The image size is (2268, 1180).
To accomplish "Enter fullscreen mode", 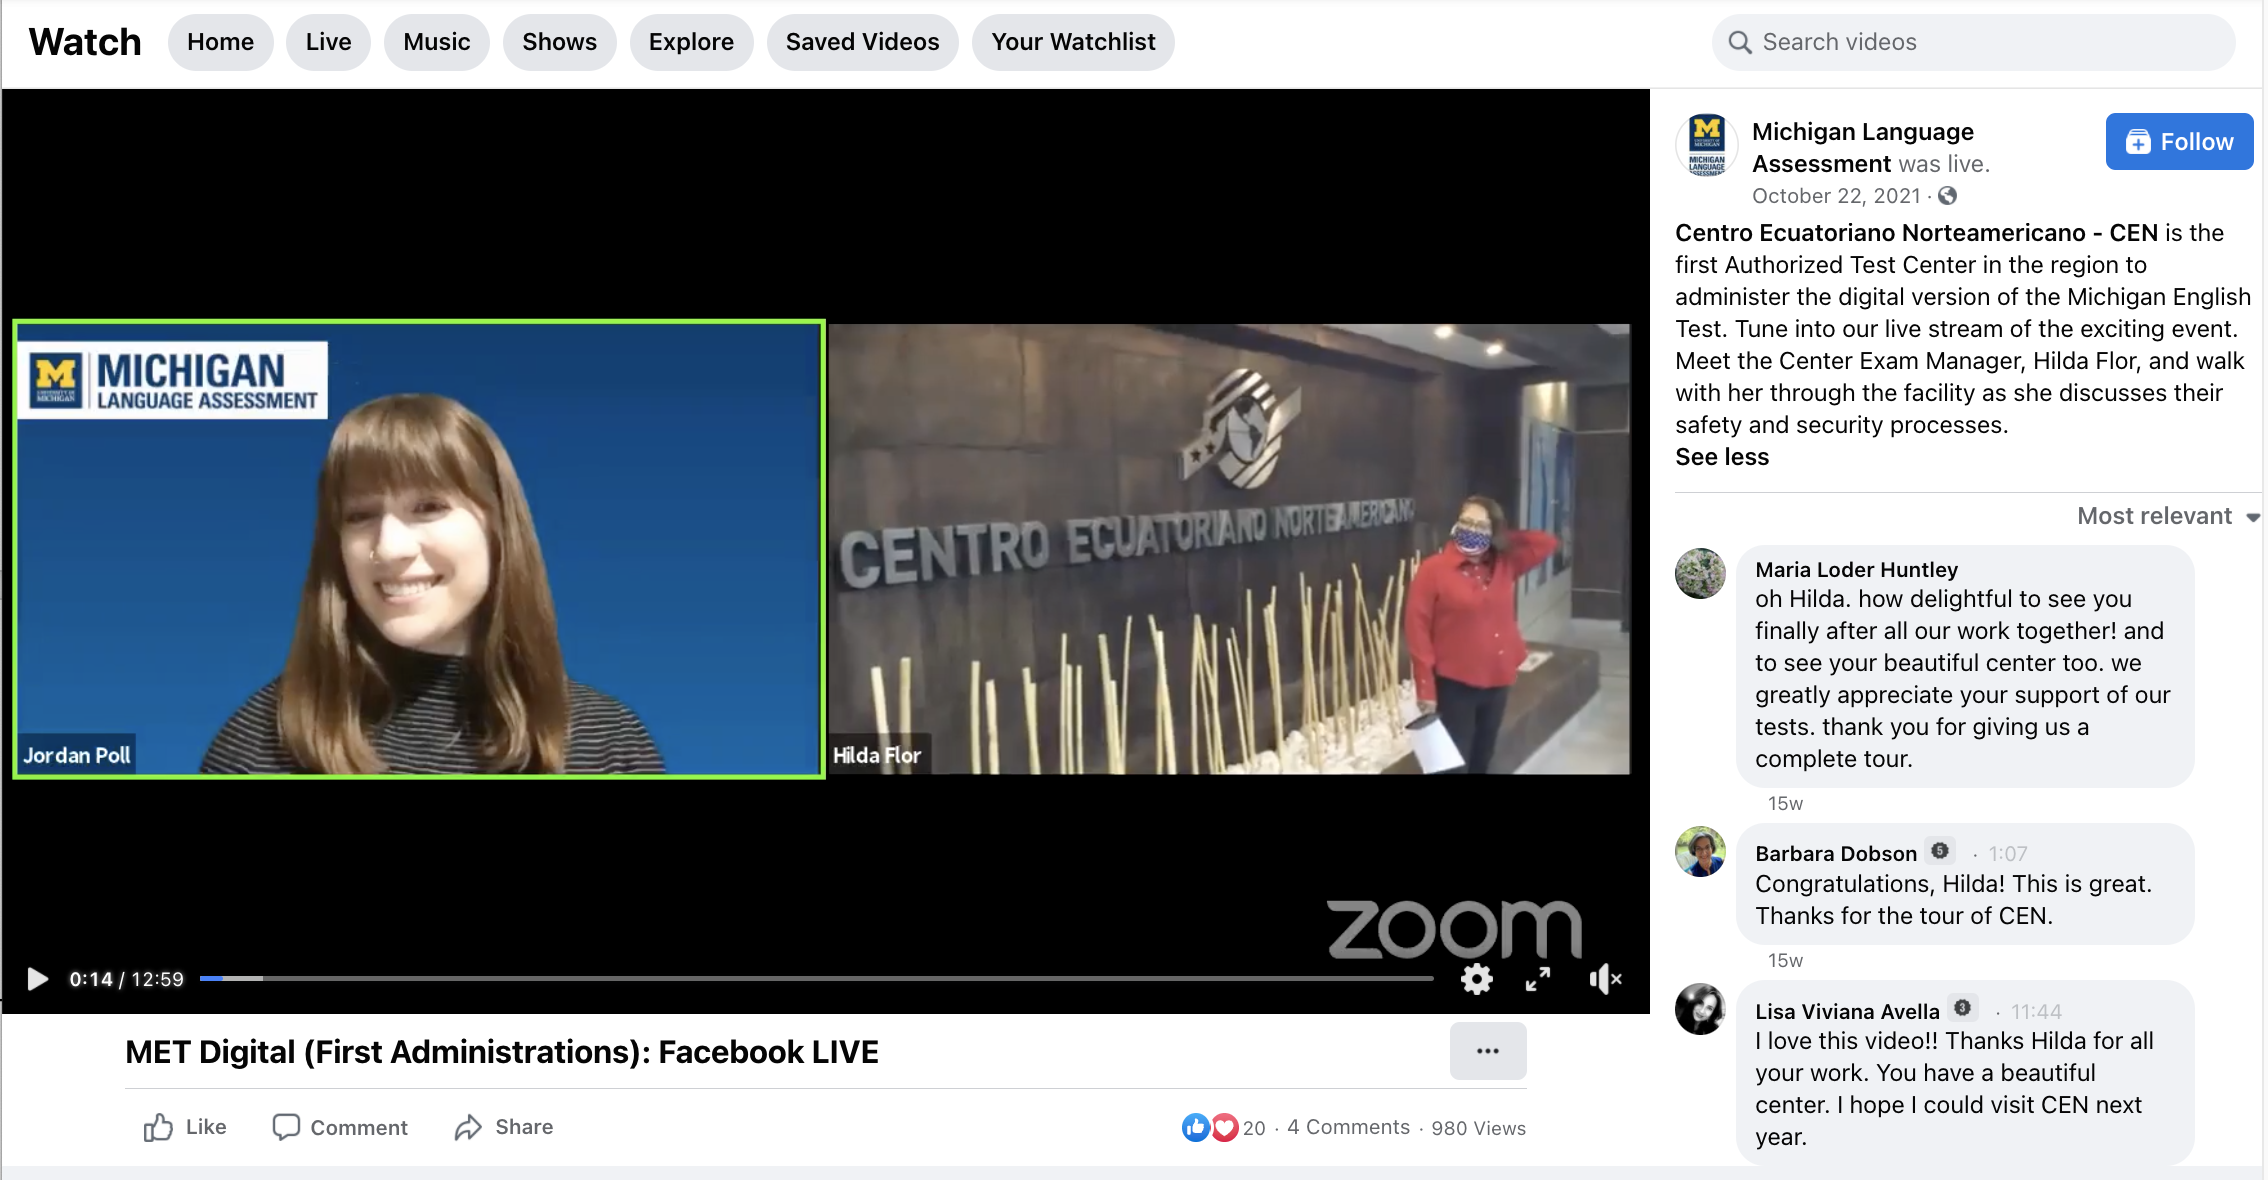I will point(1538,979).
